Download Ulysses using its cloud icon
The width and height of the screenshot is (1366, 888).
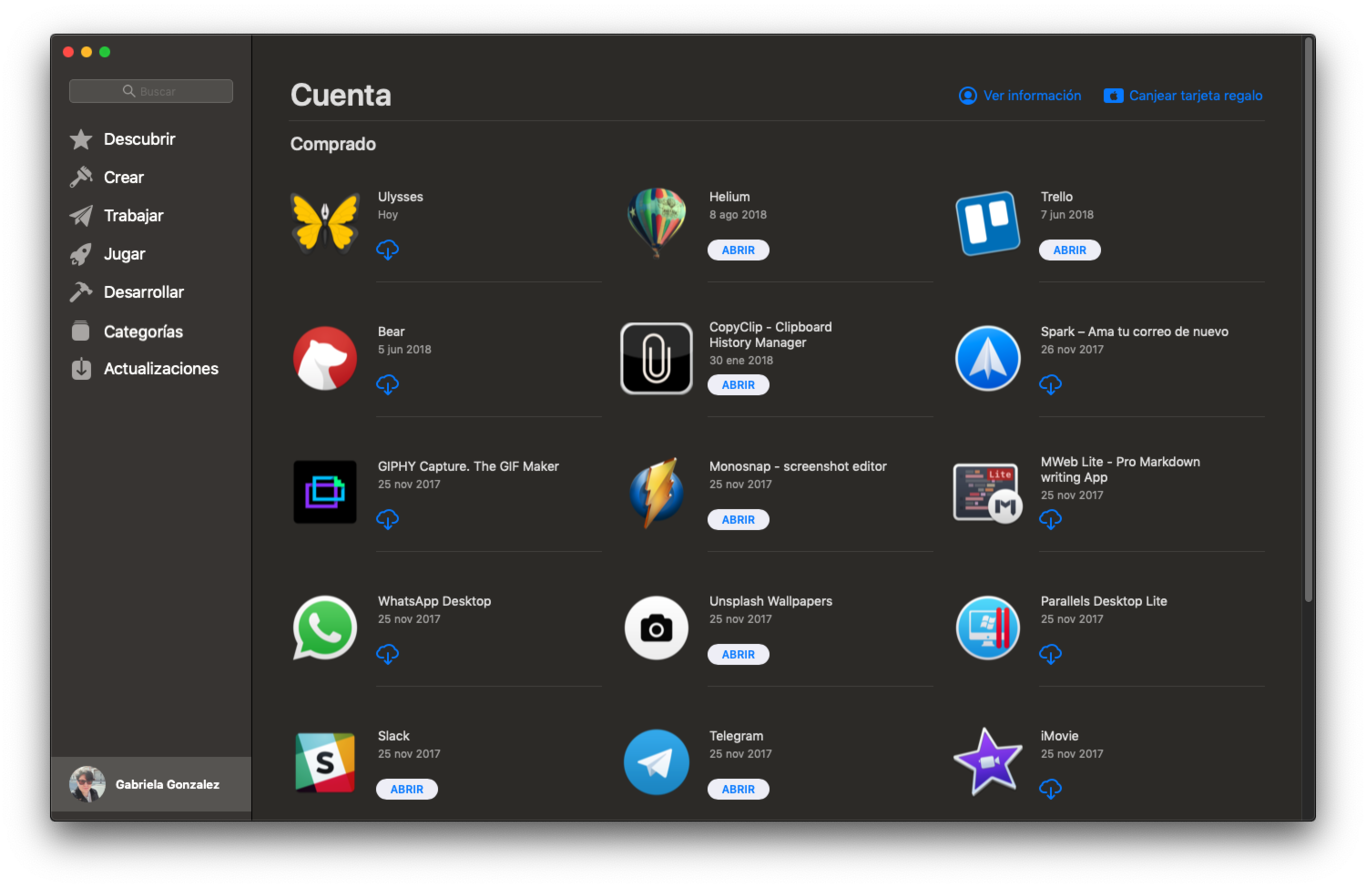[388, 250]
